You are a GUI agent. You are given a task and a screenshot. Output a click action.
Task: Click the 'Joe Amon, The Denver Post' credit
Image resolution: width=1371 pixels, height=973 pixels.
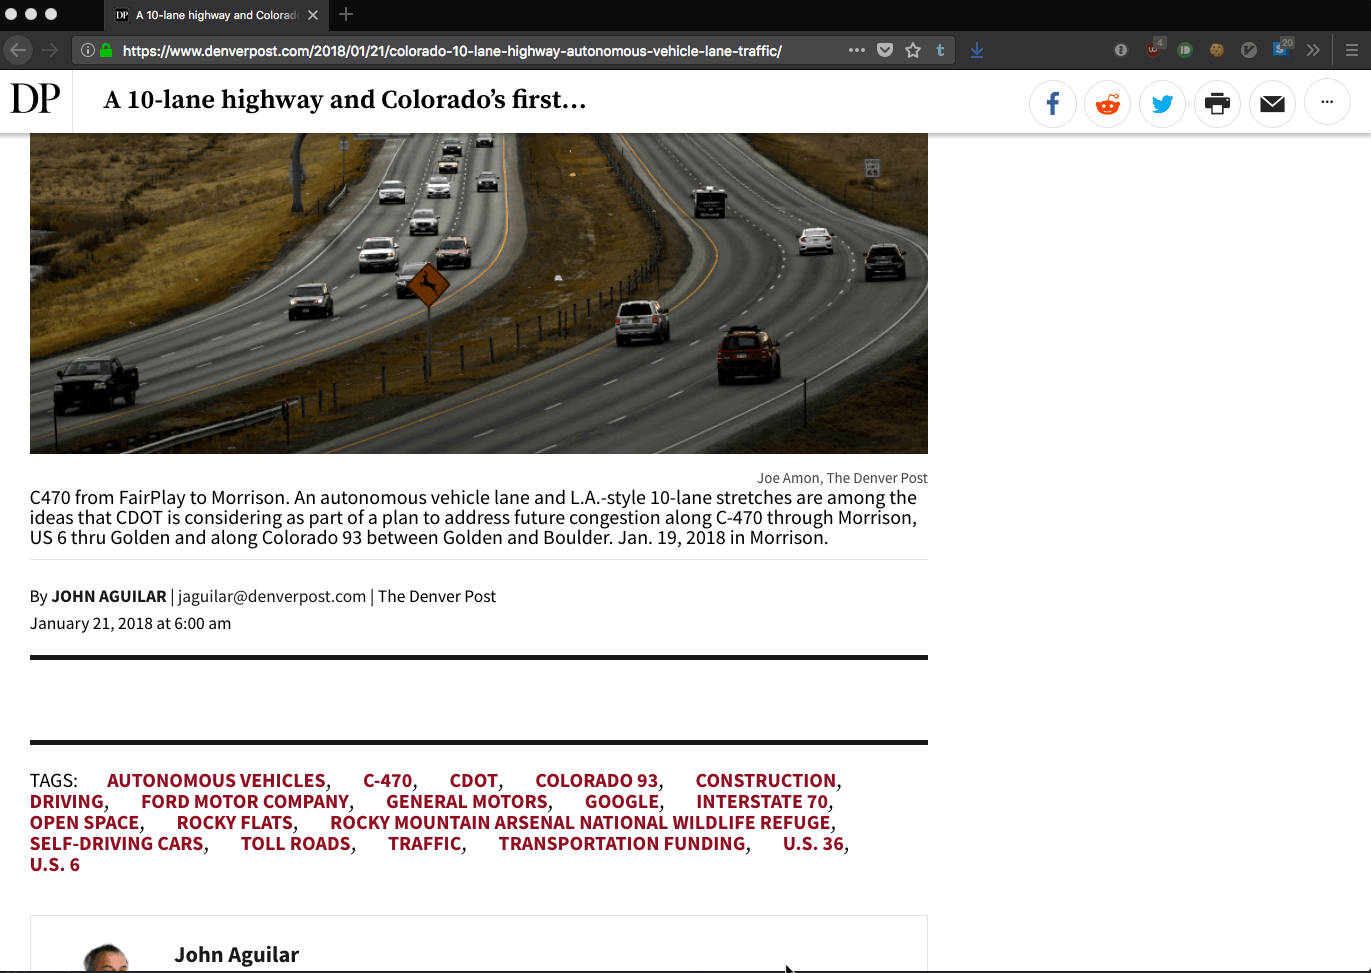[842, 478]
